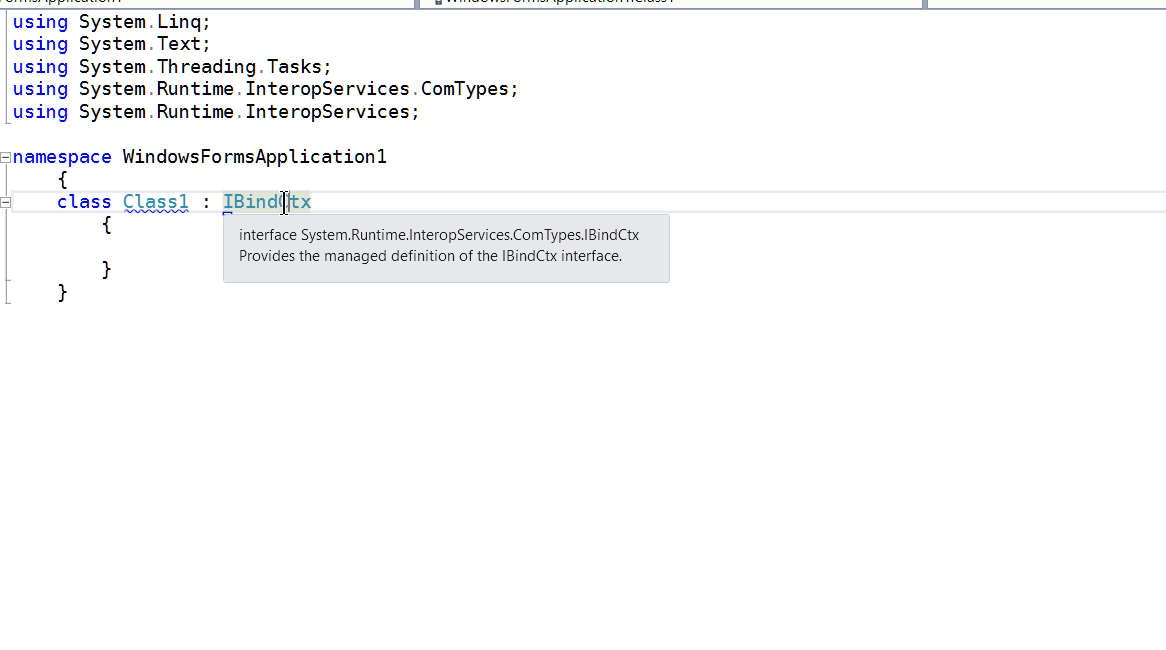Click the class keyword before Class1
1166x650 pixels.
tap(84, 201)
